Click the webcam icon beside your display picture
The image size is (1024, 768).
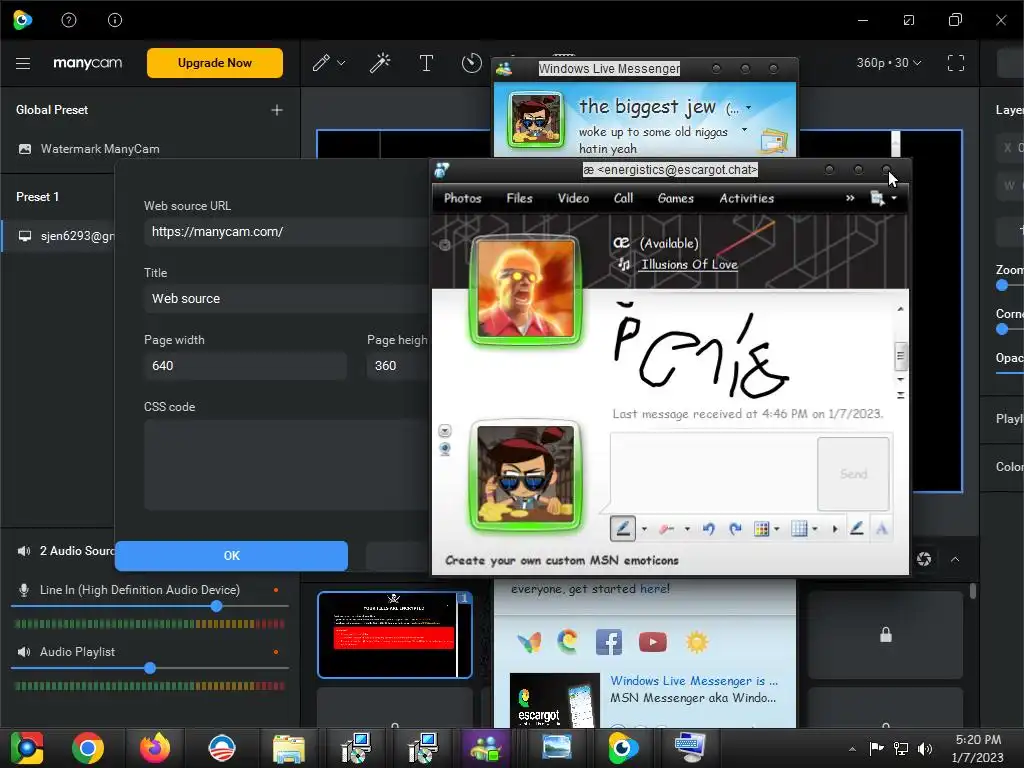pyautogui.click(x=445, y=449)
